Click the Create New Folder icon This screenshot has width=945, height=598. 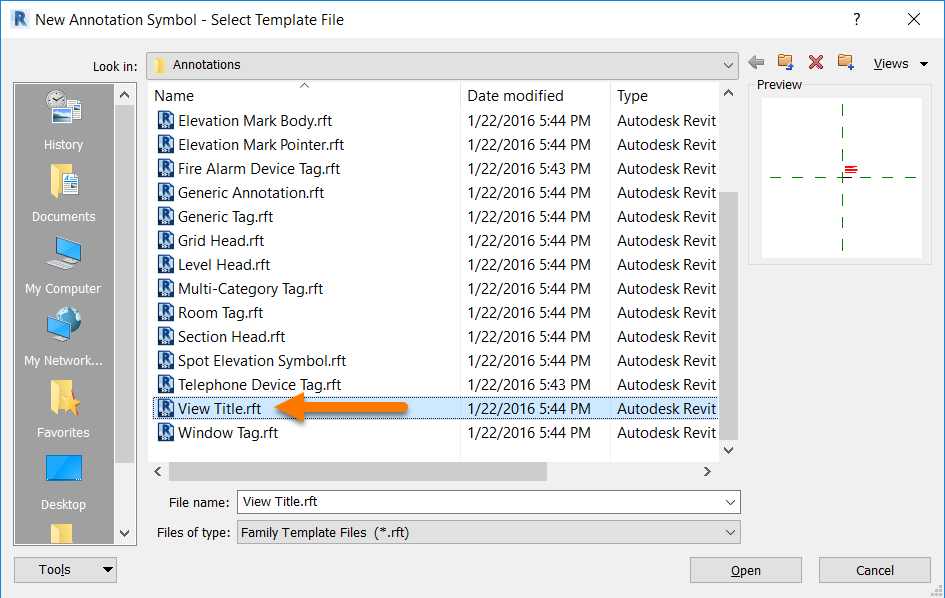pyautogui.click(x=846, y=62)
